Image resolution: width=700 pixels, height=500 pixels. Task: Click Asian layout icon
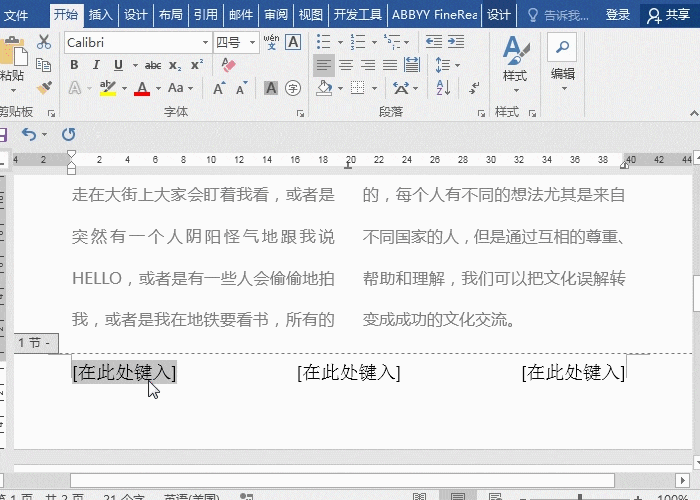tap(401, 88)
